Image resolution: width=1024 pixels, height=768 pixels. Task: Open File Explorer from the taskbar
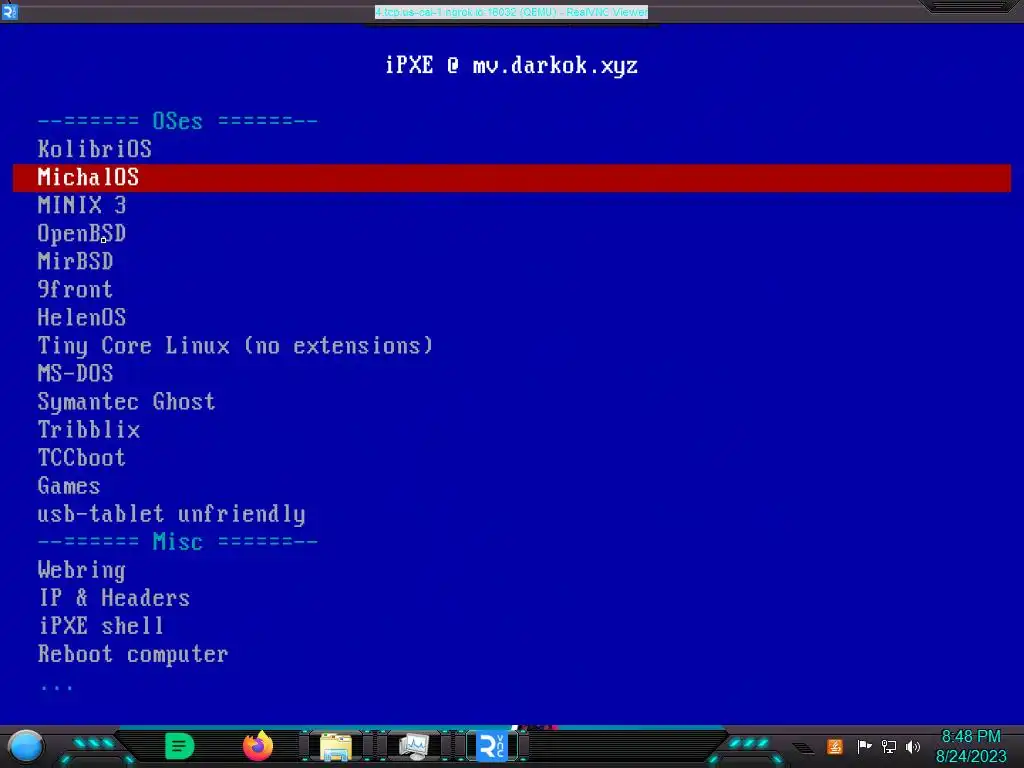(336, 747)
